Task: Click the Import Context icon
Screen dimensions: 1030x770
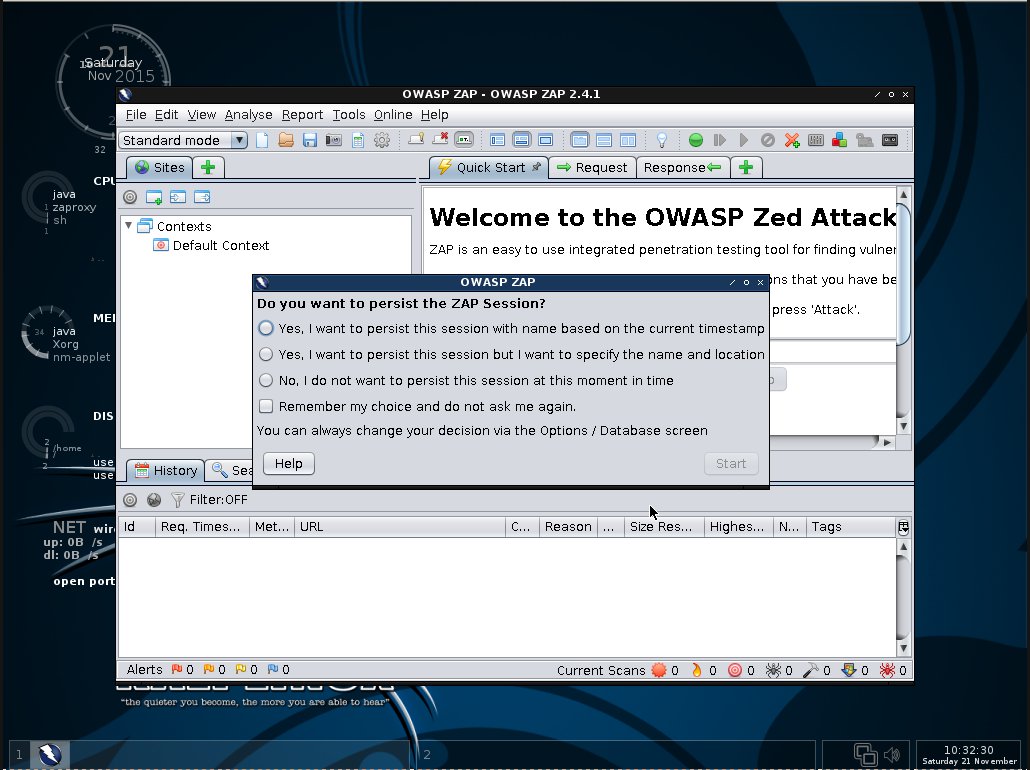Action: 178,197
